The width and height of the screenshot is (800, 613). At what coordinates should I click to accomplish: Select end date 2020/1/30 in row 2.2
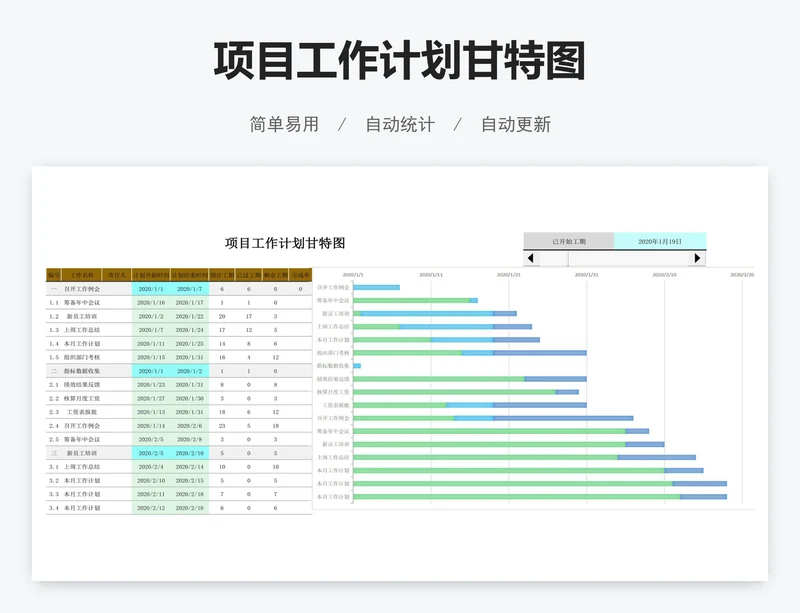pyautogui.click(x=189, y=399)
